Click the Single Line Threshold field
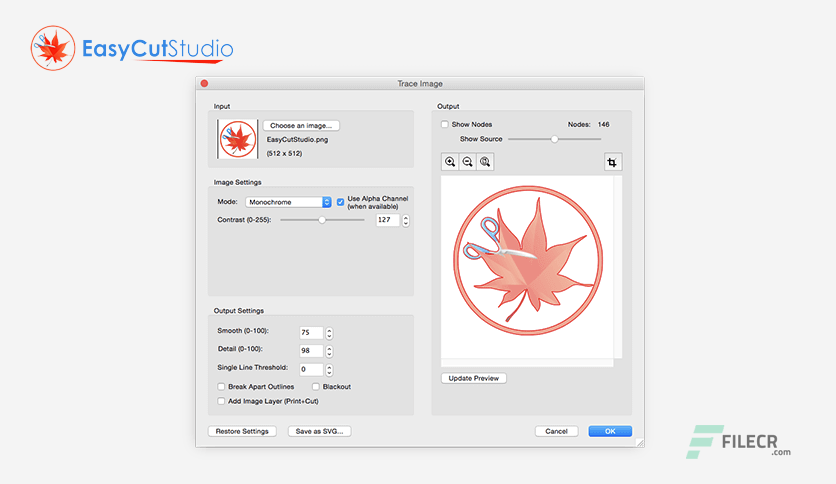836x484 pixels. [311, 369]
